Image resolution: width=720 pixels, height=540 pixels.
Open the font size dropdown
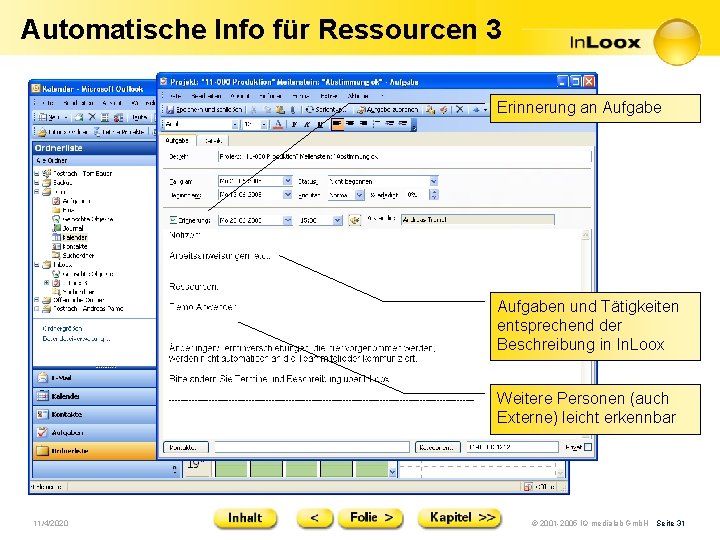tap(264, 124)
